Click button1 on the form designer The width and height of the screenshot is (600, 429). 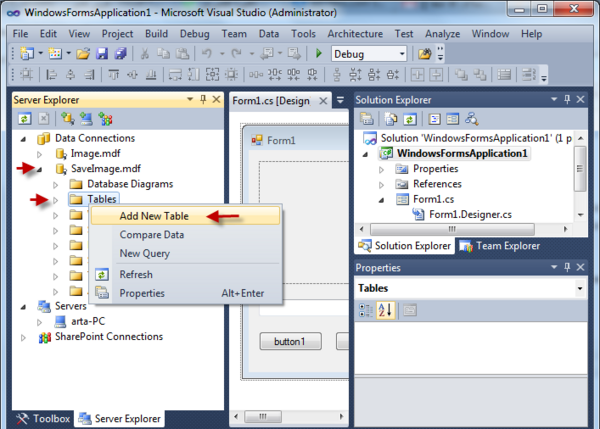(x=290, y=341)
